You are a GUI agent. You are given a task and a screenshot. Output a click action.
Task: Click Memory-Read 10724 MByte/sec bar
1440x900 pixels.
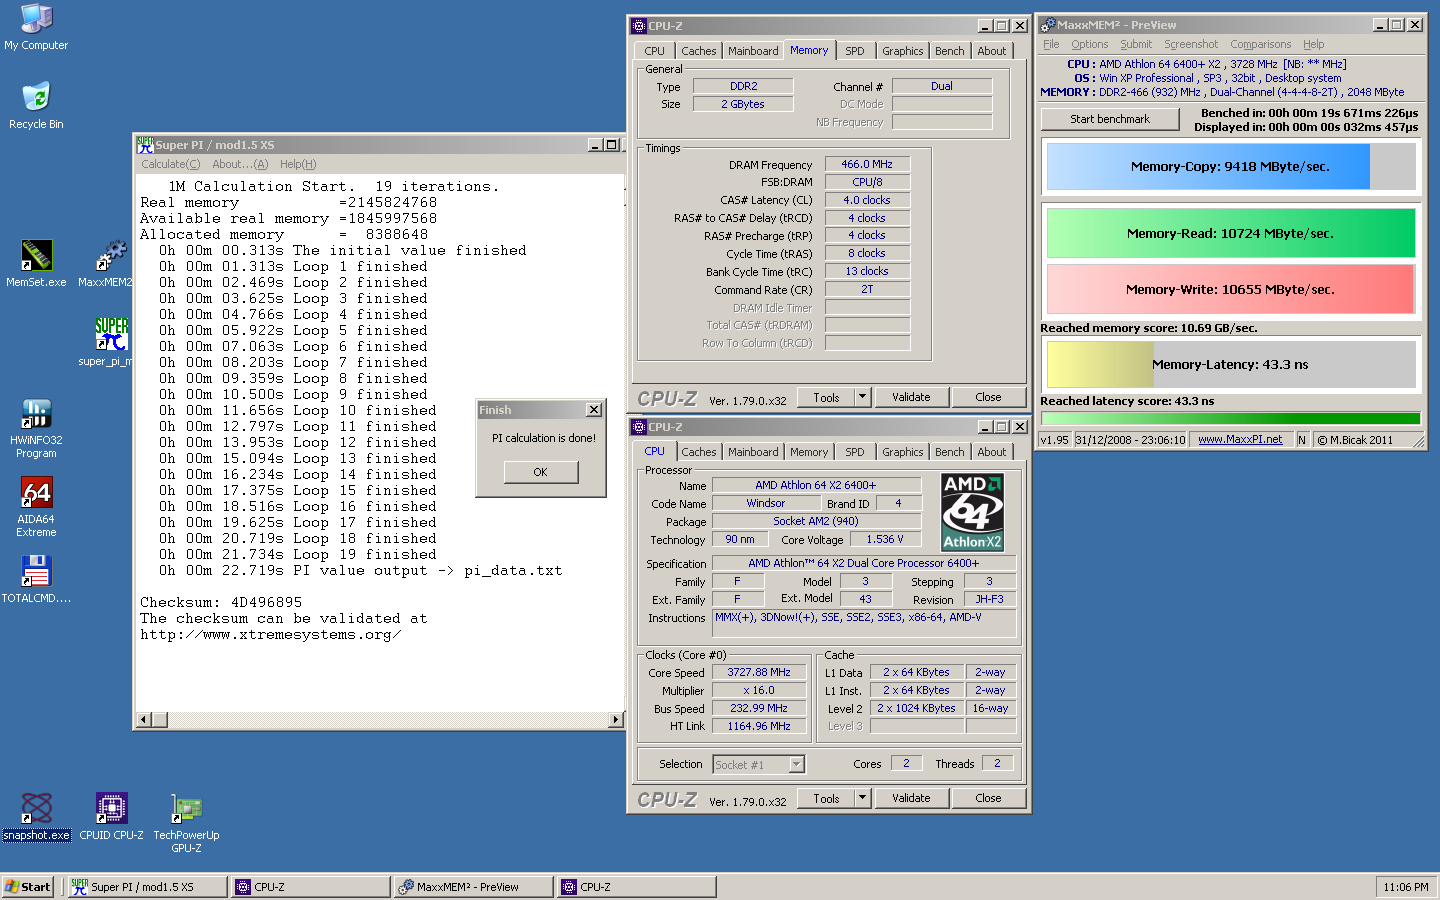coord(1231,234)
